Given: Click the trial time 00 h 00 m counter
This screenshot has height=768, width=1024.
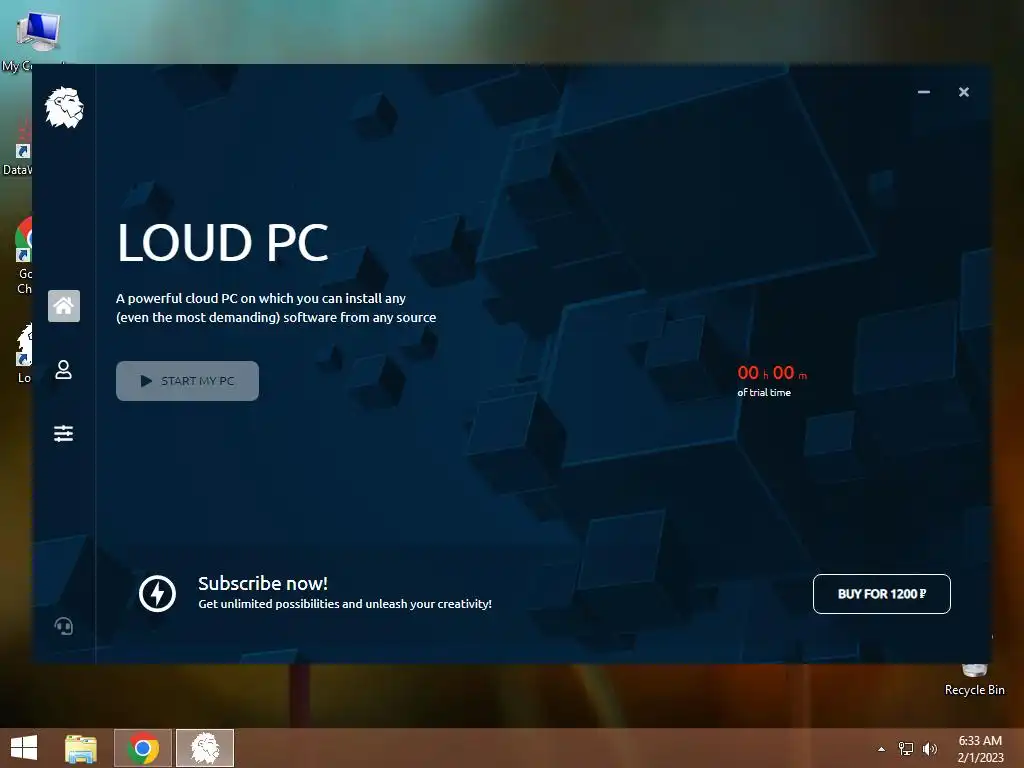Looking at the screenshot, I should pyautogui.click(x=772, y=373).
